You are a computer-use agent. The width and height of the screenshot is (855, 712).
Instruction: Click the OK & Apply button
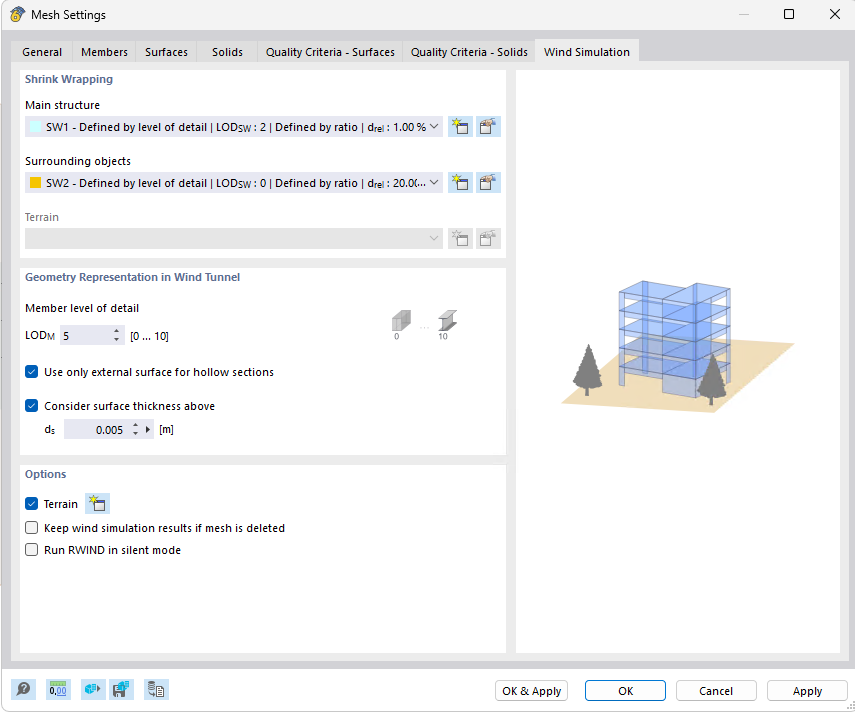pos(532,691)
